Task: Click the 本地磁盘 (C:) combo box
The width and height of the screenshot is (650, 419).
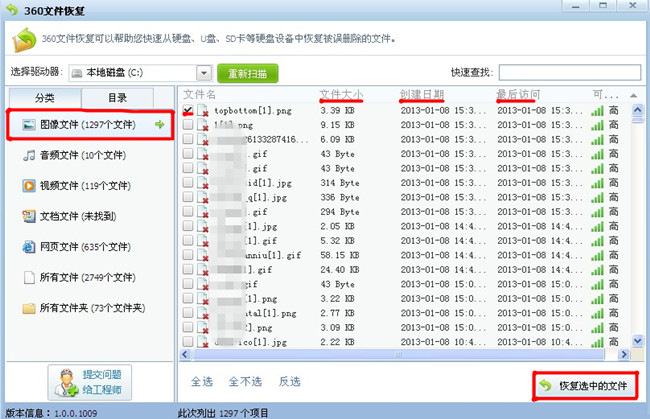Action: click(141, 73)
